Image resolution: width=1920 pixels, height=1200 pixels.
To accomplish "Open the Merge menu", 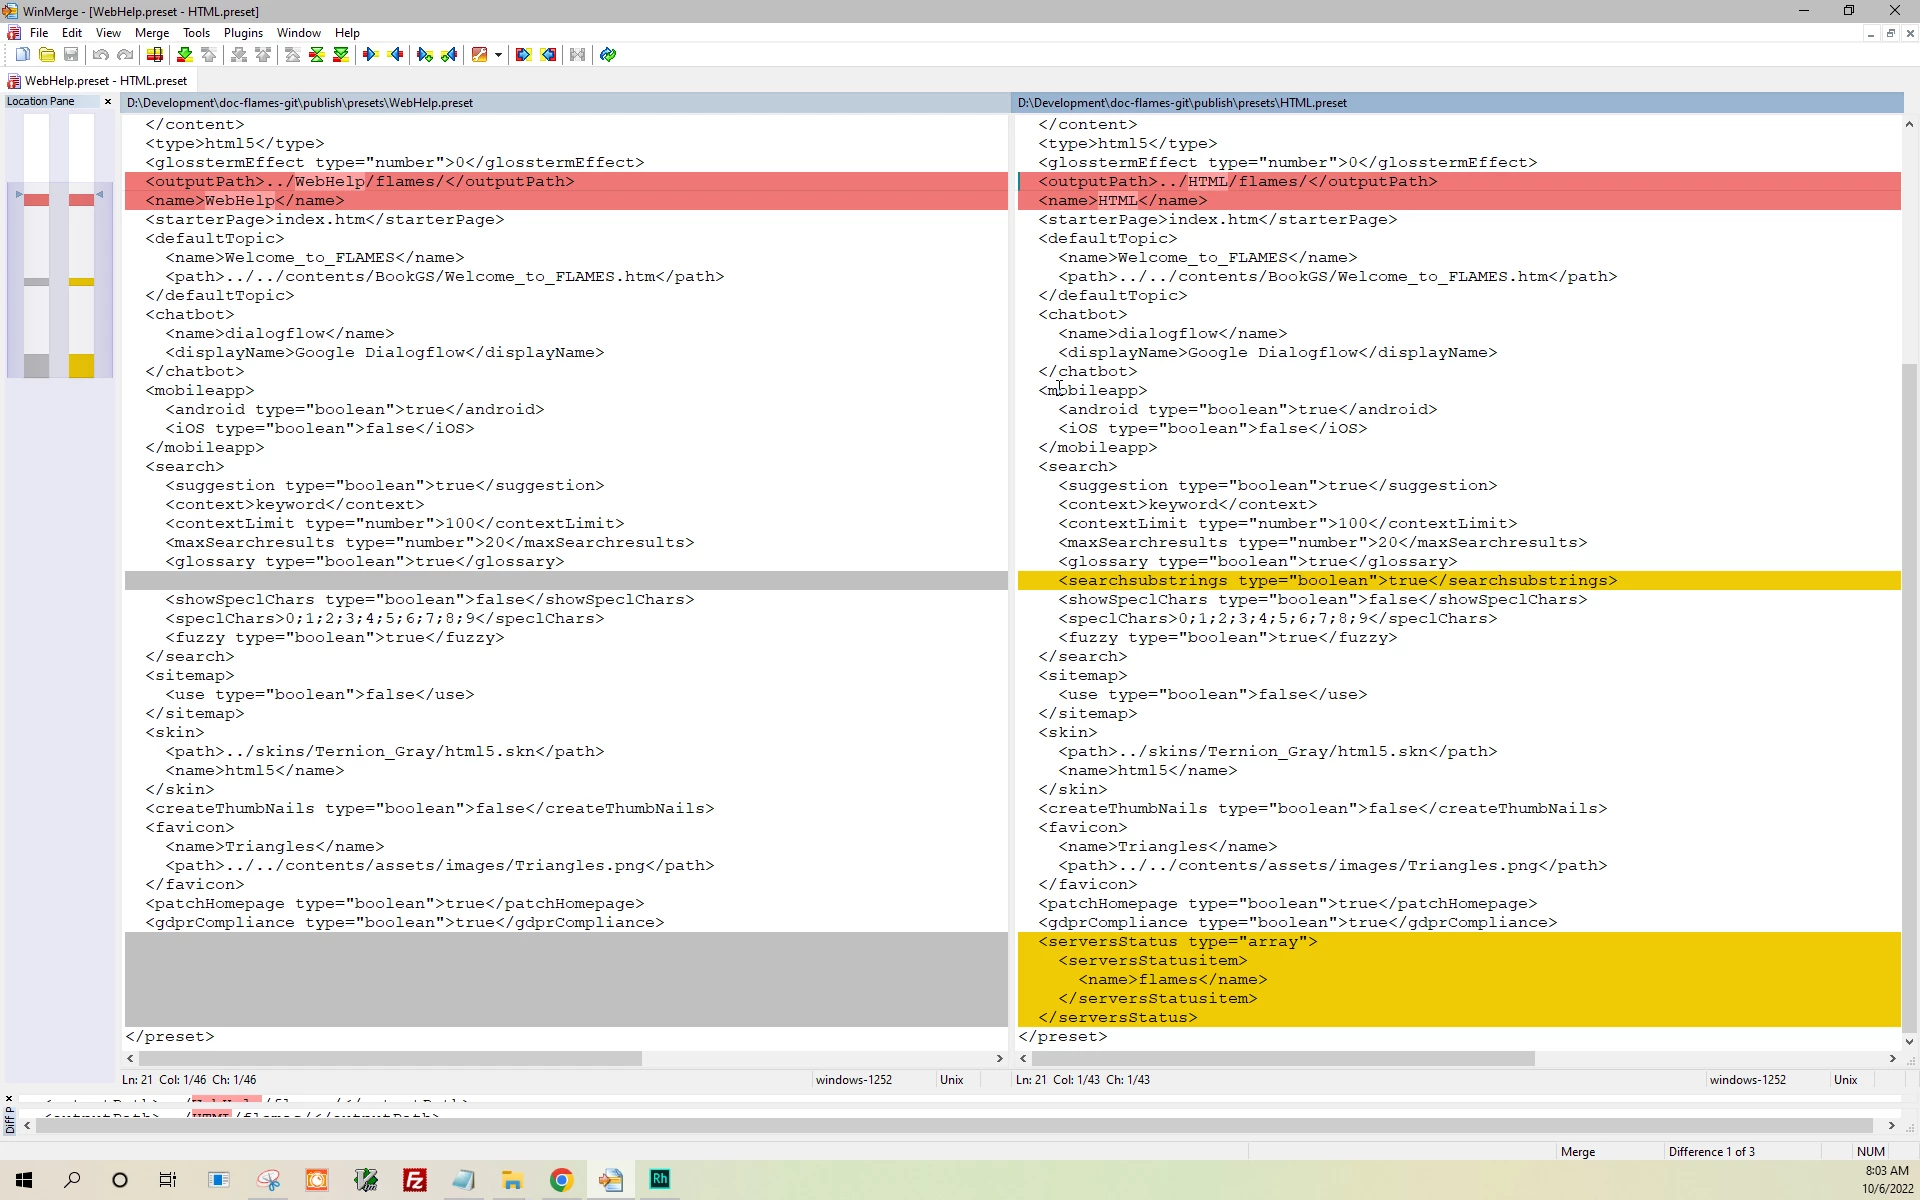I will pyautogui.click(x=152, y=33).
